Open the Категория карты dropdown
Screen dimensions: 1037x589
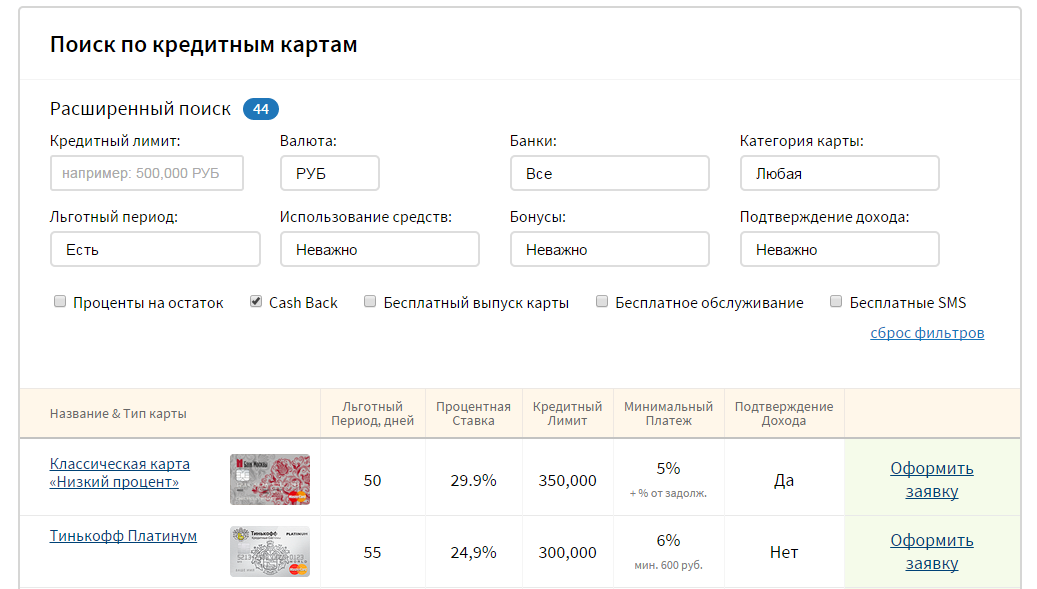click(x=839, y=173)
